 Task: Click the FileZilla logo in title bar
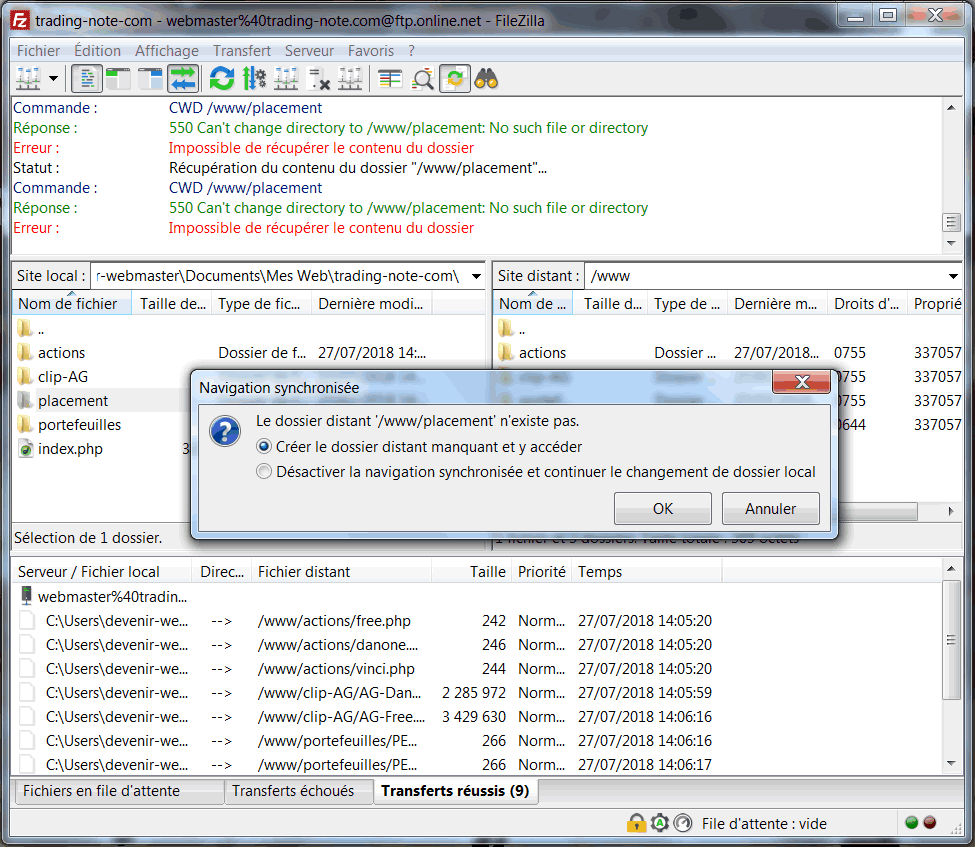(21, 21)
